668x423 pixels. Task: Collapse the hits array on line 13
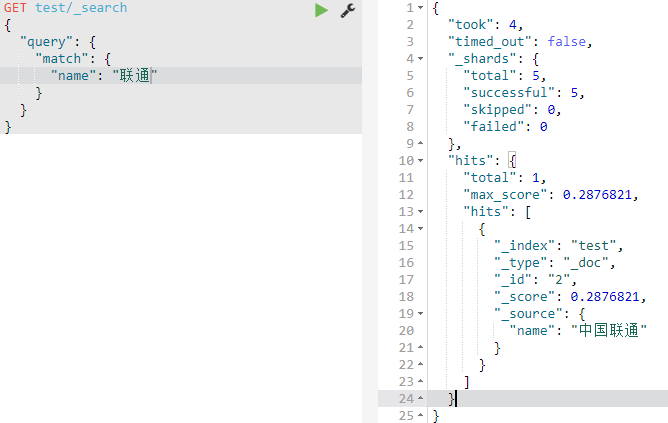(420, 211)
